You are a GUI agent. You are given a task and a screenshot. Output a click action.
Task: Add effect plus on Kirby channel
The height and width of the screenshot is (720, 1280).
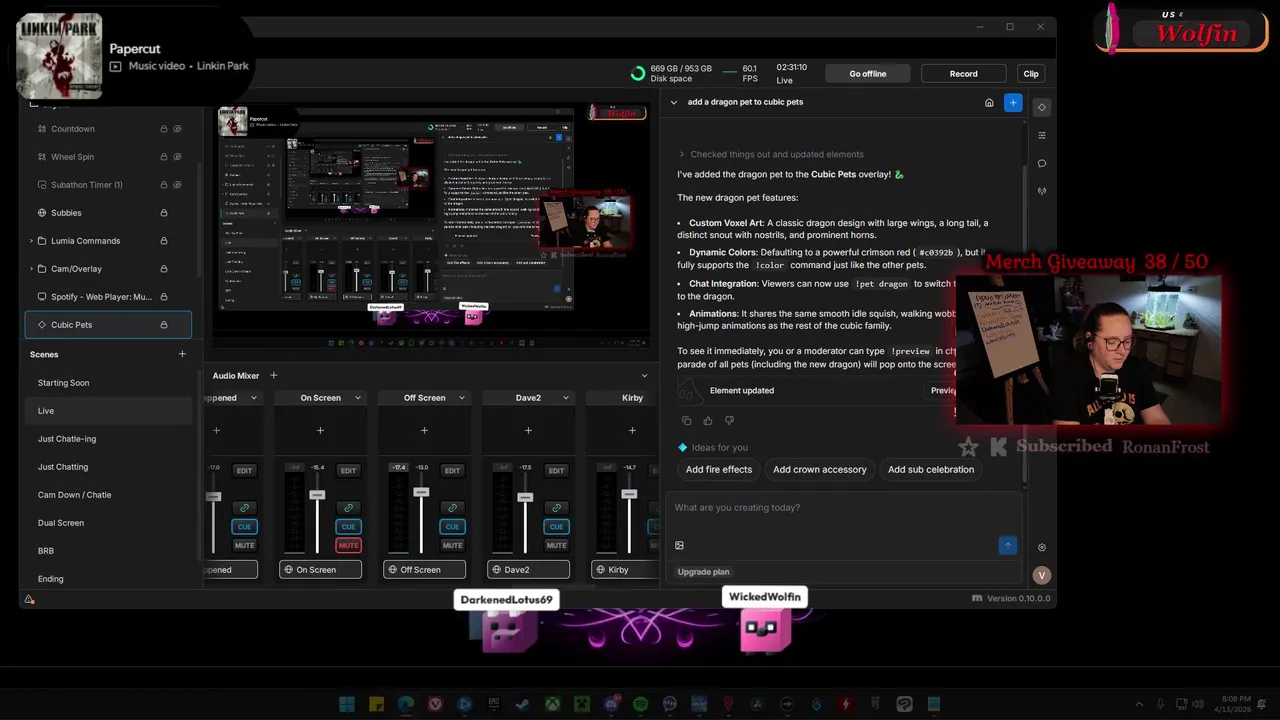(632, 431)
